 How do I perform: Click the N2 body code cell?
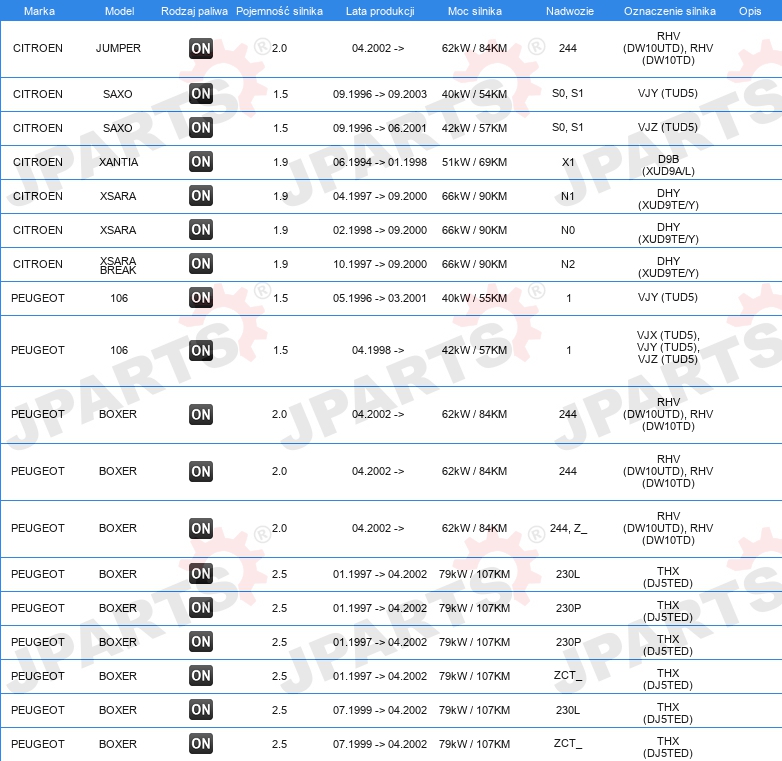click(x=568, y=264)
